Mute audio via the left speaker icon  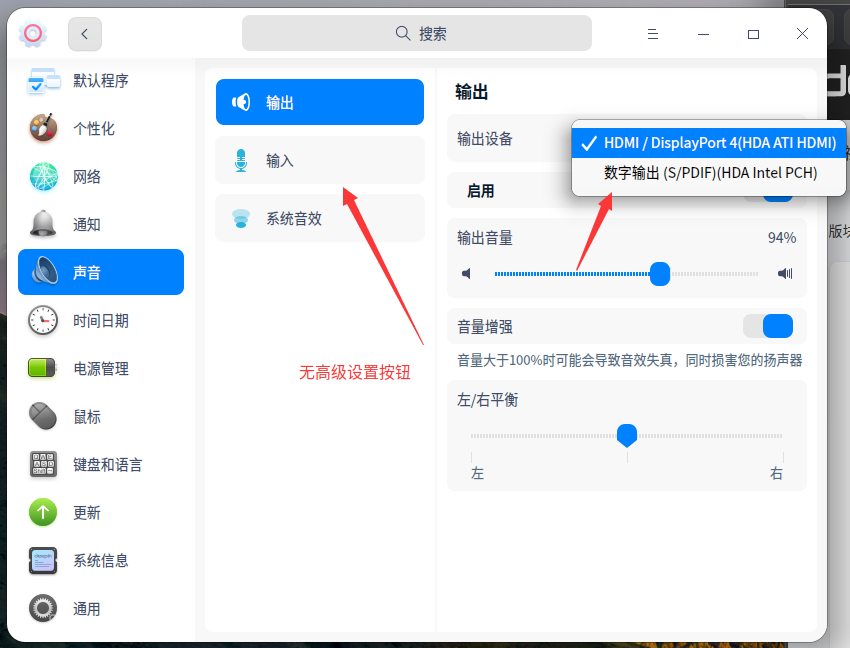tap(466, 273)
